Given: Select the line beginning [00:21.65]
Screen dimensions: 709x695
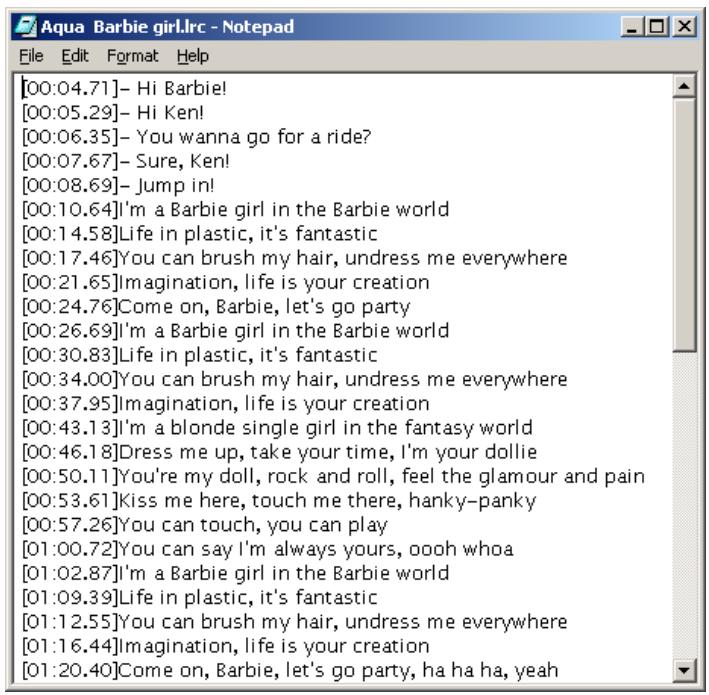Looking at the screenshot, I should pos(226,282).
